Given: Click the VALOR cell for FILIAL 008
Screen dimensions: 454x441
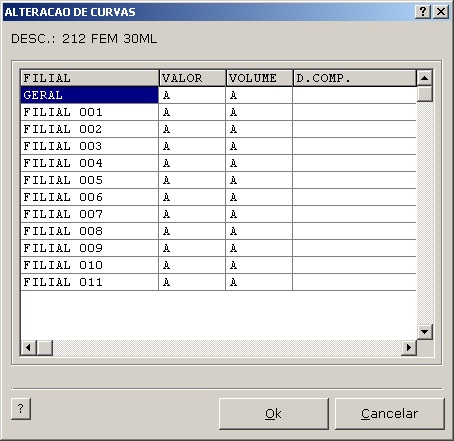Looking at the screenshot, I should click(x=192, y=231).
